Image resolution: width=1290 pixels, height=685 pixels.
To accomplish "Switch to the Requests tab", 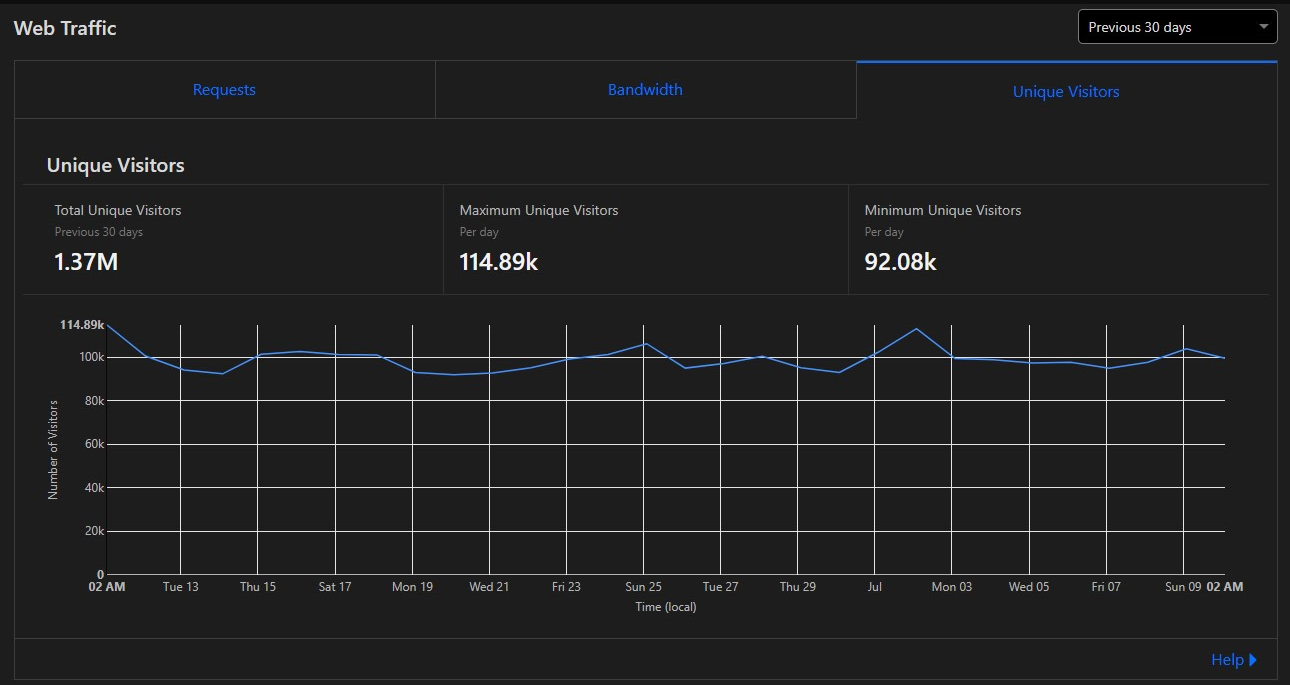I will 224,90.
